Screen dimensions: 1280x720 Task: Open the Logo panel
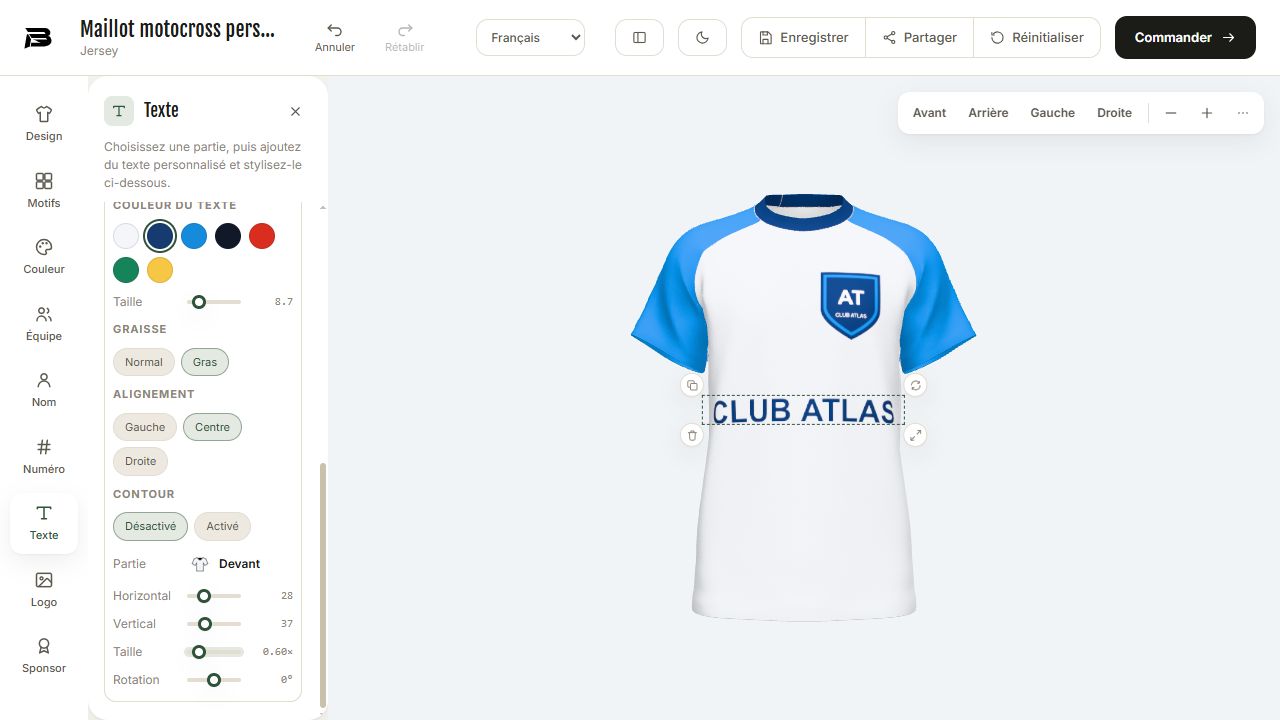tap(44, 589)
